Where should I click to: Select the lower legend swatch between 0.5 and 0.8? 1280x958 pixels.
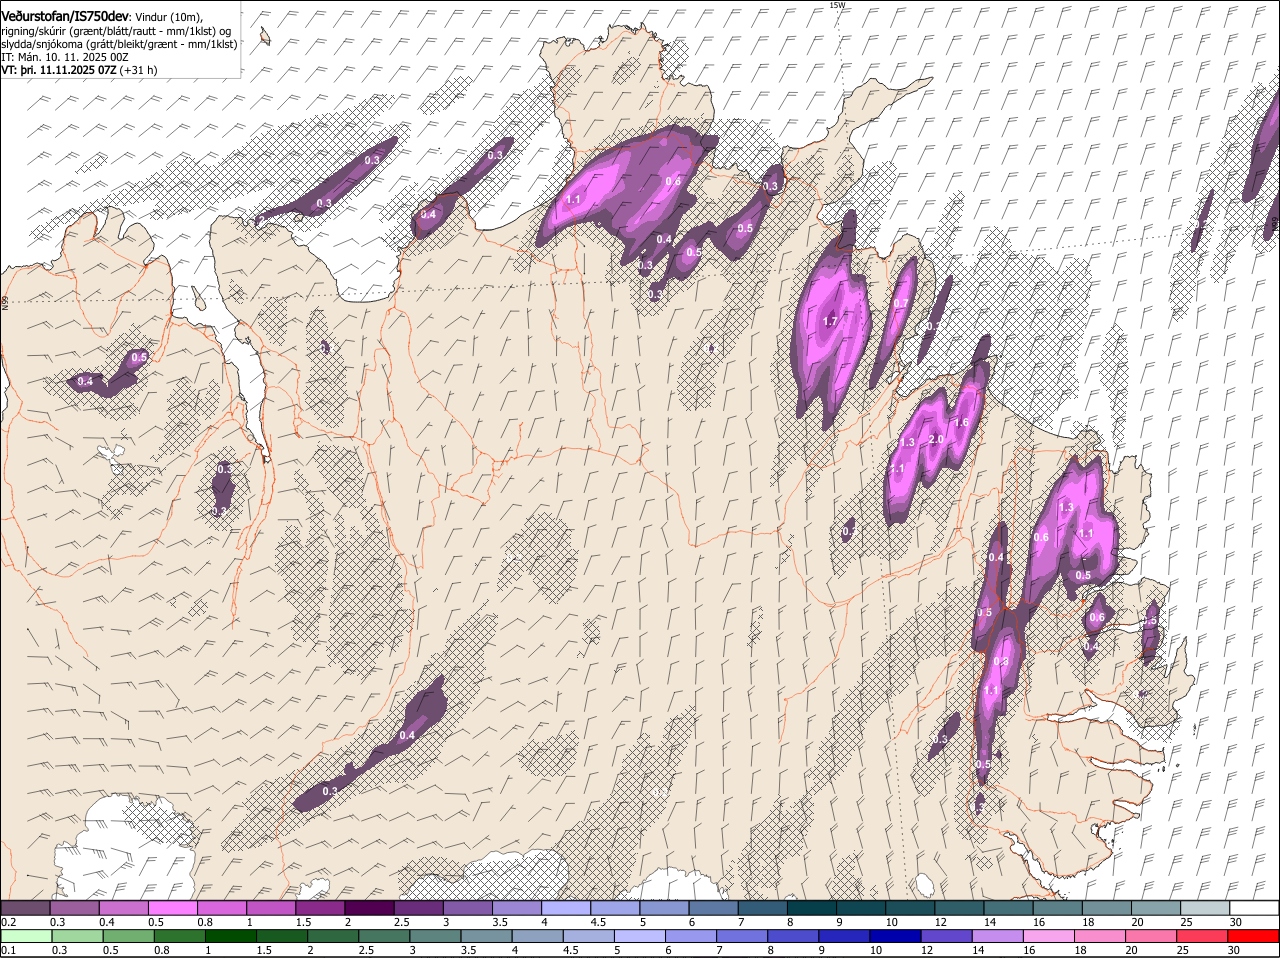tap(128, 935)
